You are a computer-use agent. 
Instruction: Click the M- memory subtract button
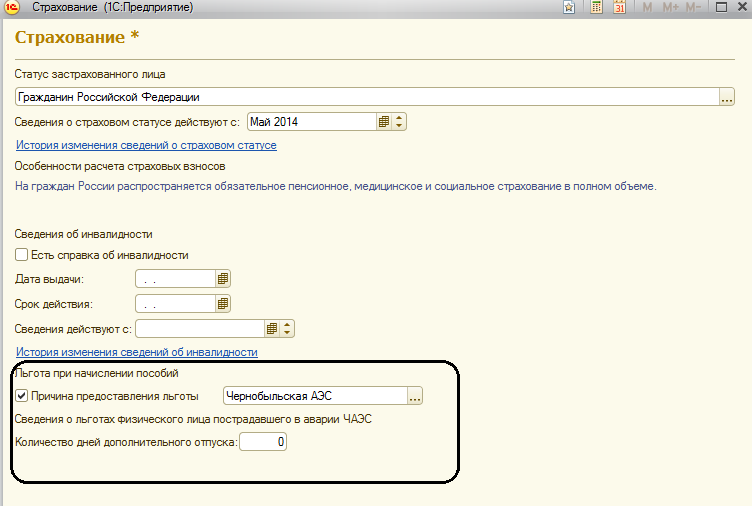(693, 7)
